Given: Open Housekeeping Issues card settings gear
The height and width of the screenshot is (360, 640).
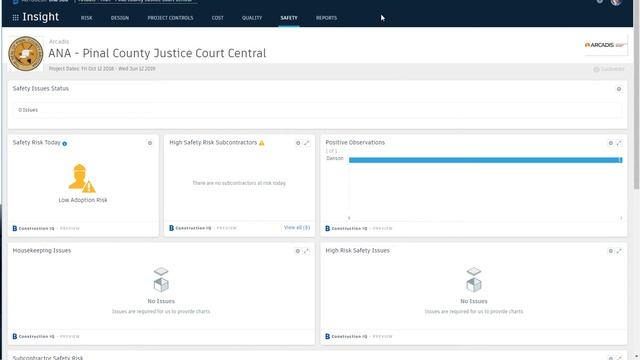Looking at the screenshot, I should (298, 251).
